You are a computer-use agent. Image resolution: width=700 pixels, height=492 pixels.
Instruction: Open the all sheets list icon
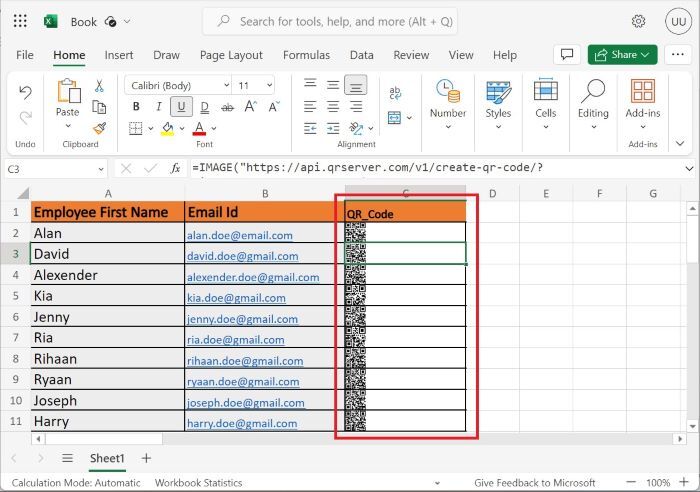(x=67, y=458)
